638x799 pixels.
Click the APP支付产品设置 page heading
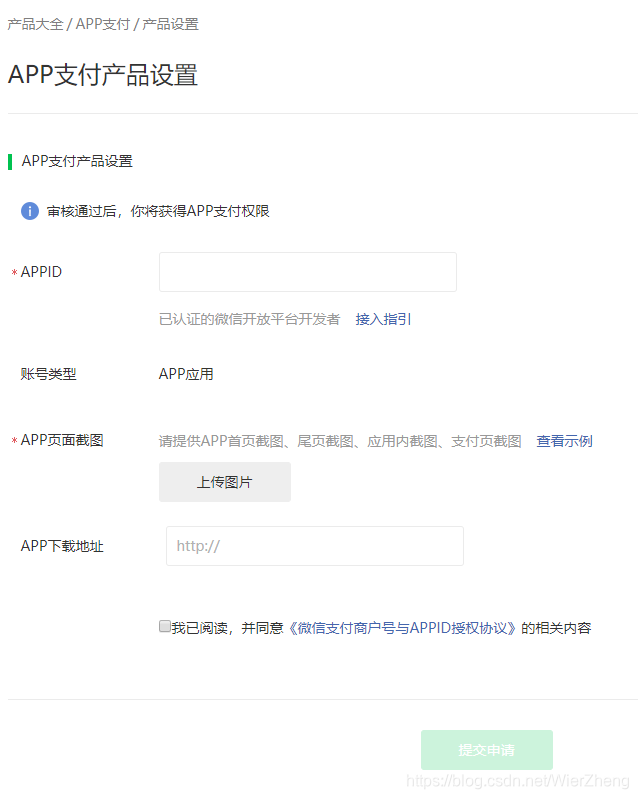tap(103, 74)
